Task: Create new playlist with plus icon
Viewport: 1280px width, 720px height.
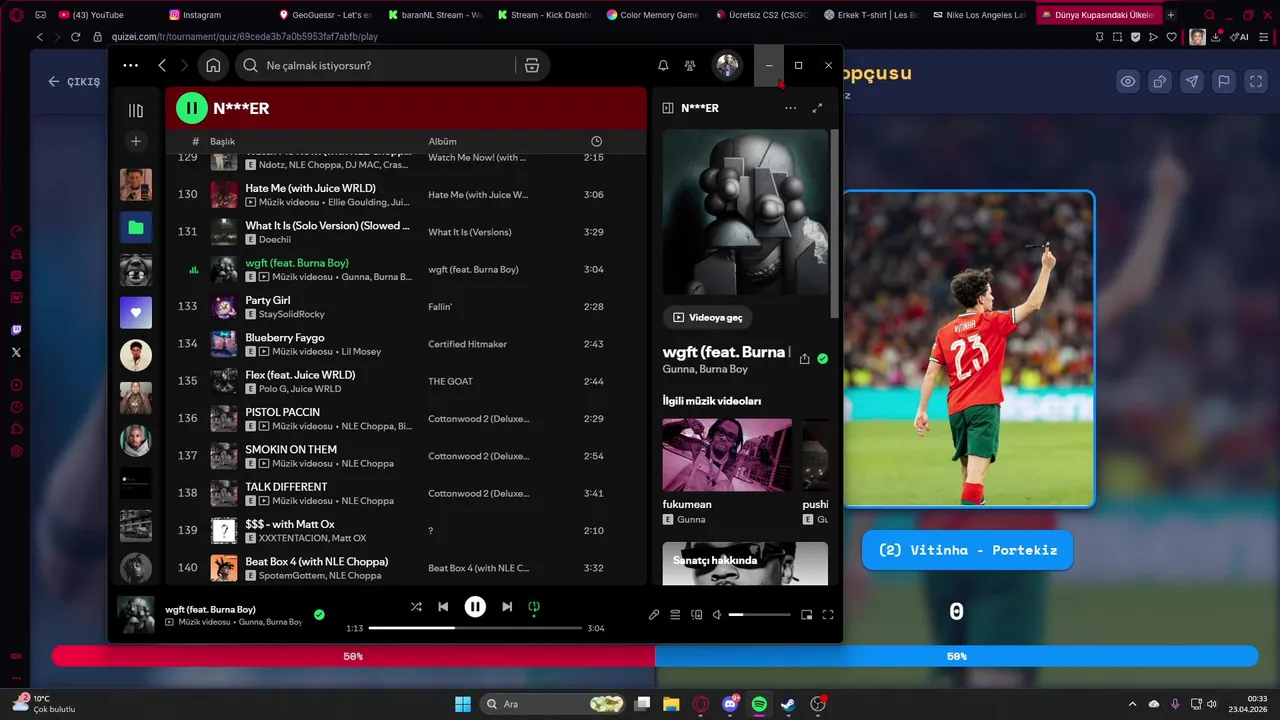Action: click(136, 142)
